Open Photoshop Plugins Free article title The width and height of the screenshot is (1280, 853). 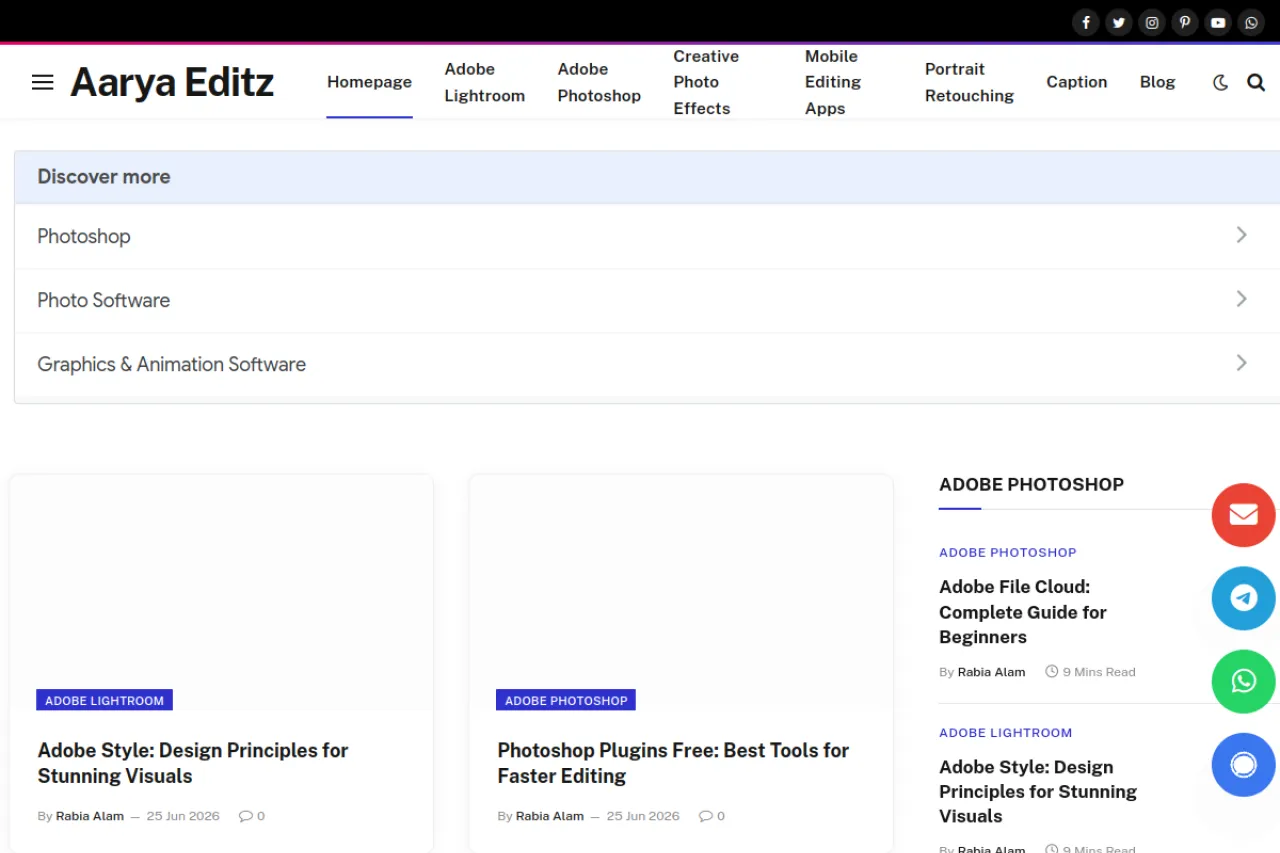(673, 763)
